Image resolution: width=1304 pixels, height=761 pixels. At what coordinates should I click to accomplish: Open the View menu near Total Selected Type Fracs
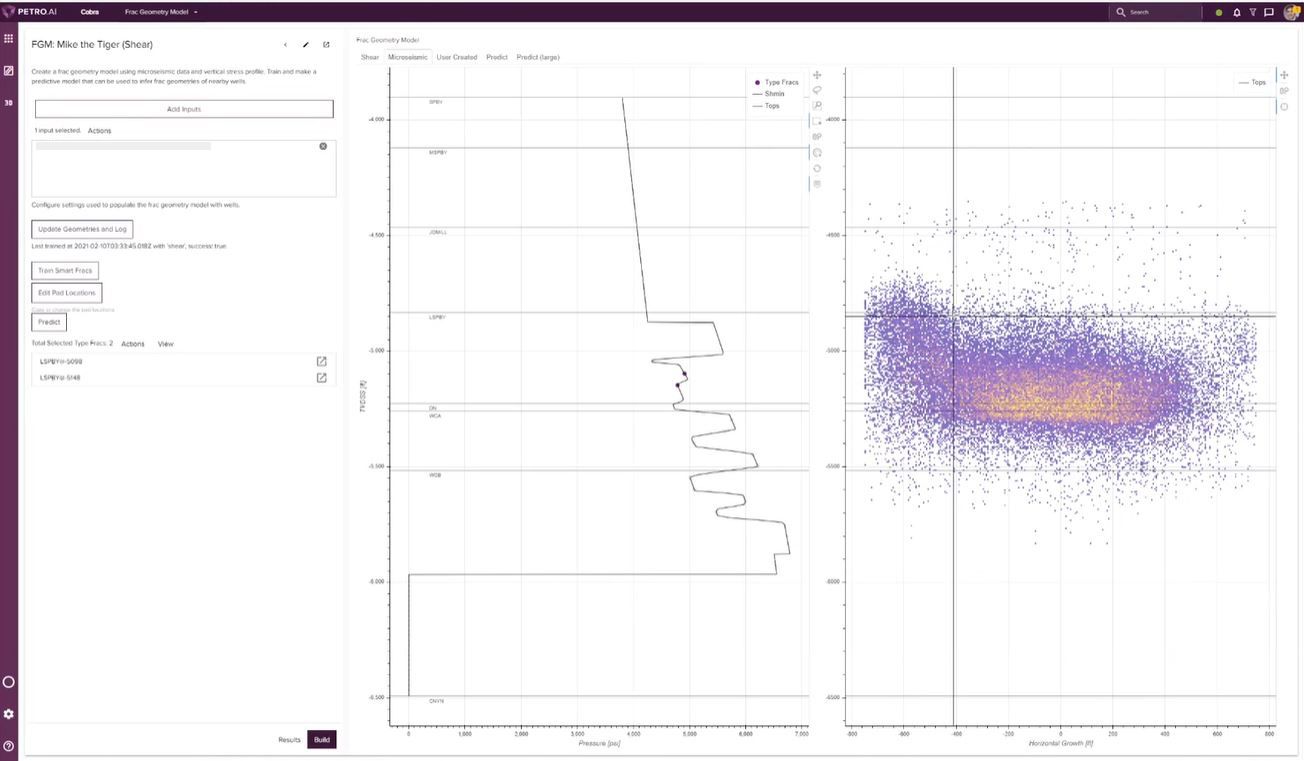(165, 343)
